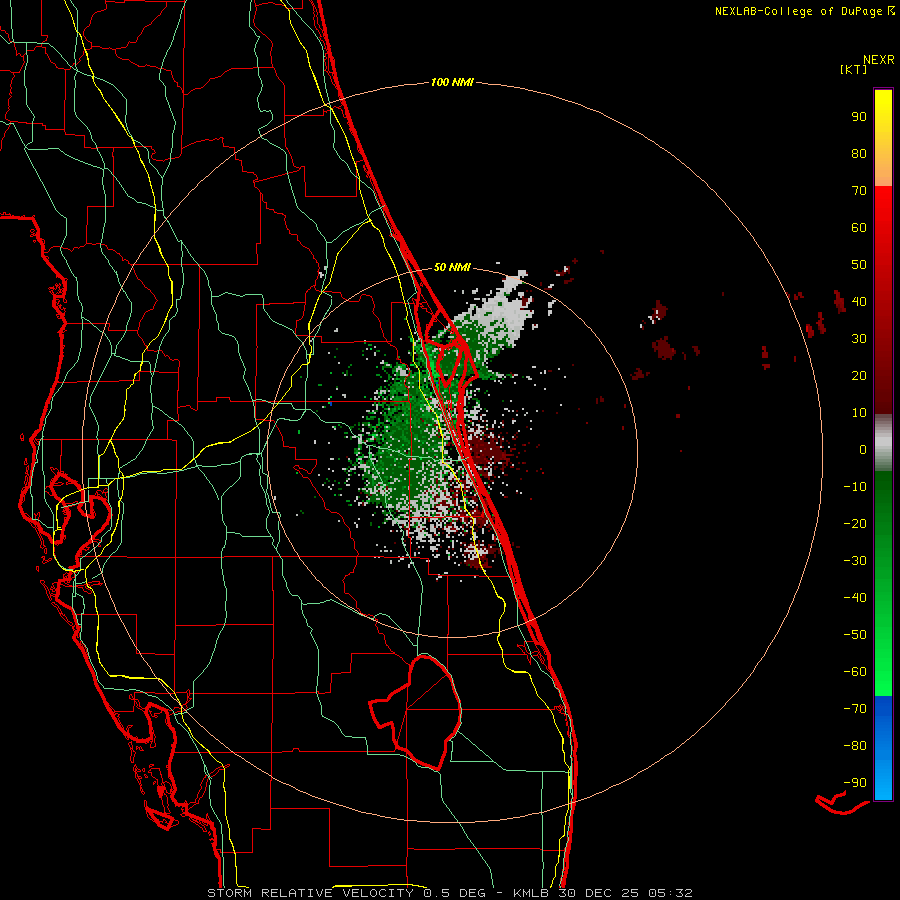Click the 0.5 DEG elevation text
The image size is (900, 900).
pos(455,893)
